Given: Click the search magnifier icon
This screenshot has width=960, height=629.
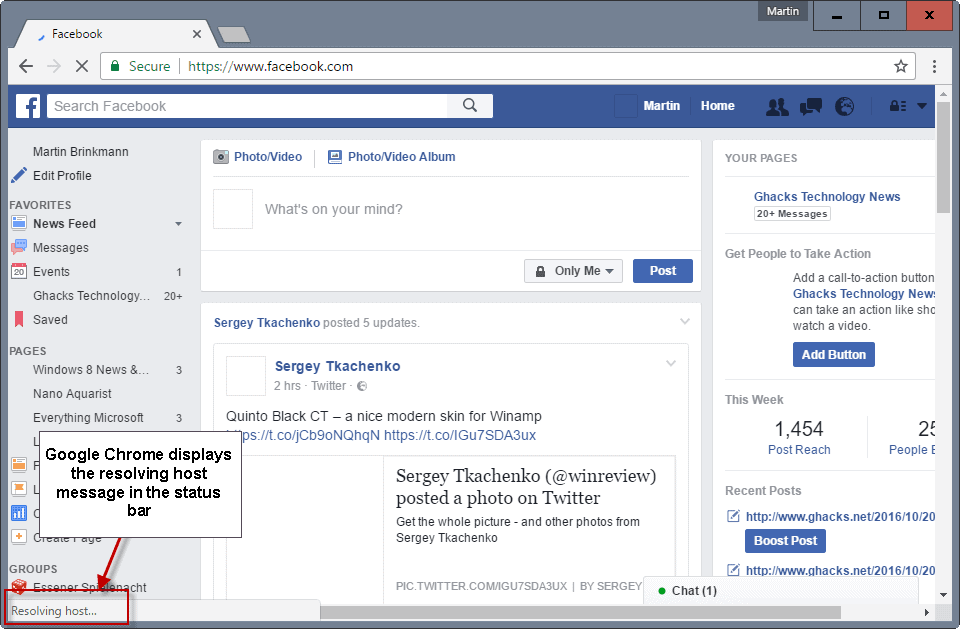Looking at the screenshot, I should coord(470,106).
